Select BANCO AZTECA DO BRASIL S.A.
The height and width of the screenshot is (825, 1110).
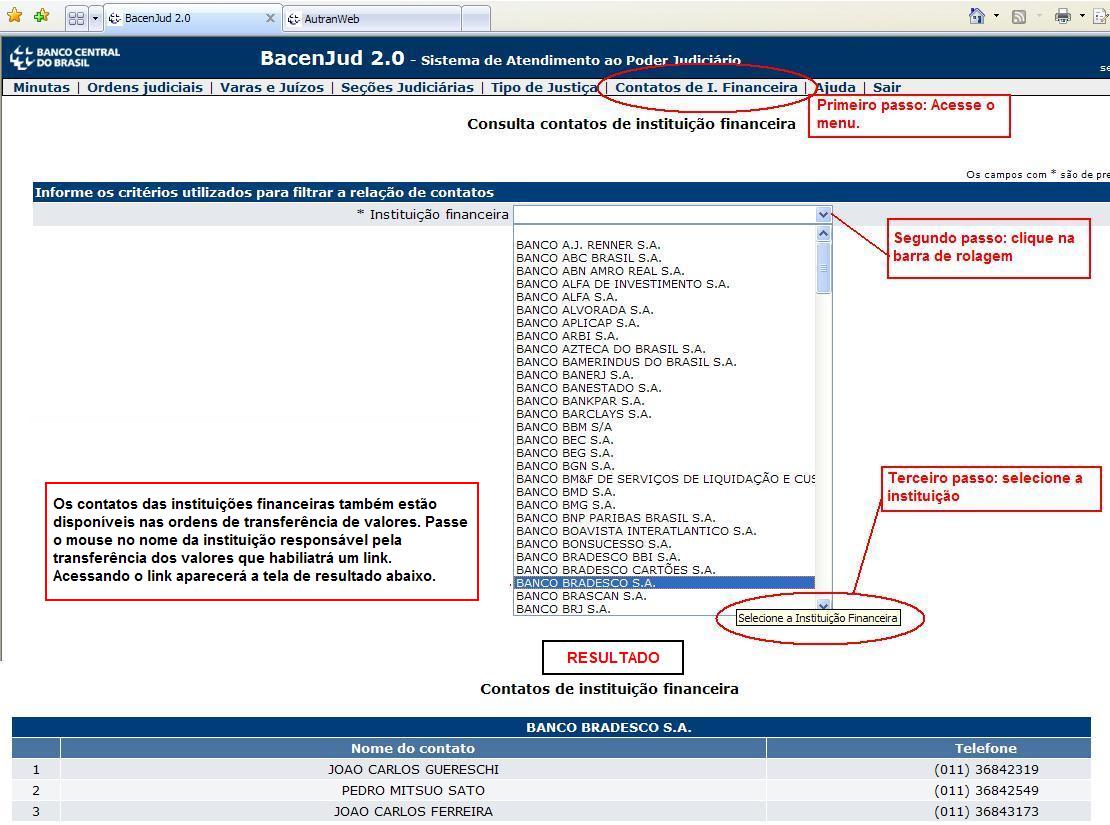[x=665, y=348]
